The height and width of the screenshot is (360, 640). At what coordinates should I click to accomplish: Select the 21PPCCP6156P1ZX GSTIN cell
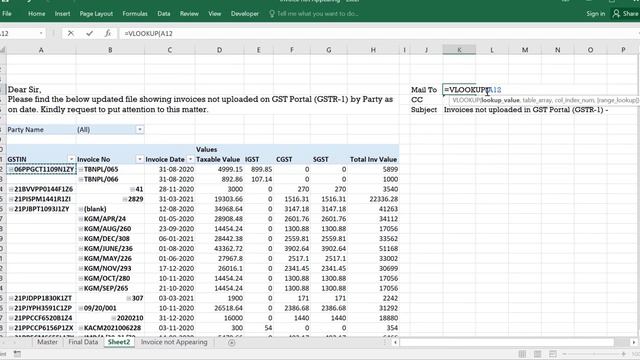pyautogui.click(x=41, y=328)
